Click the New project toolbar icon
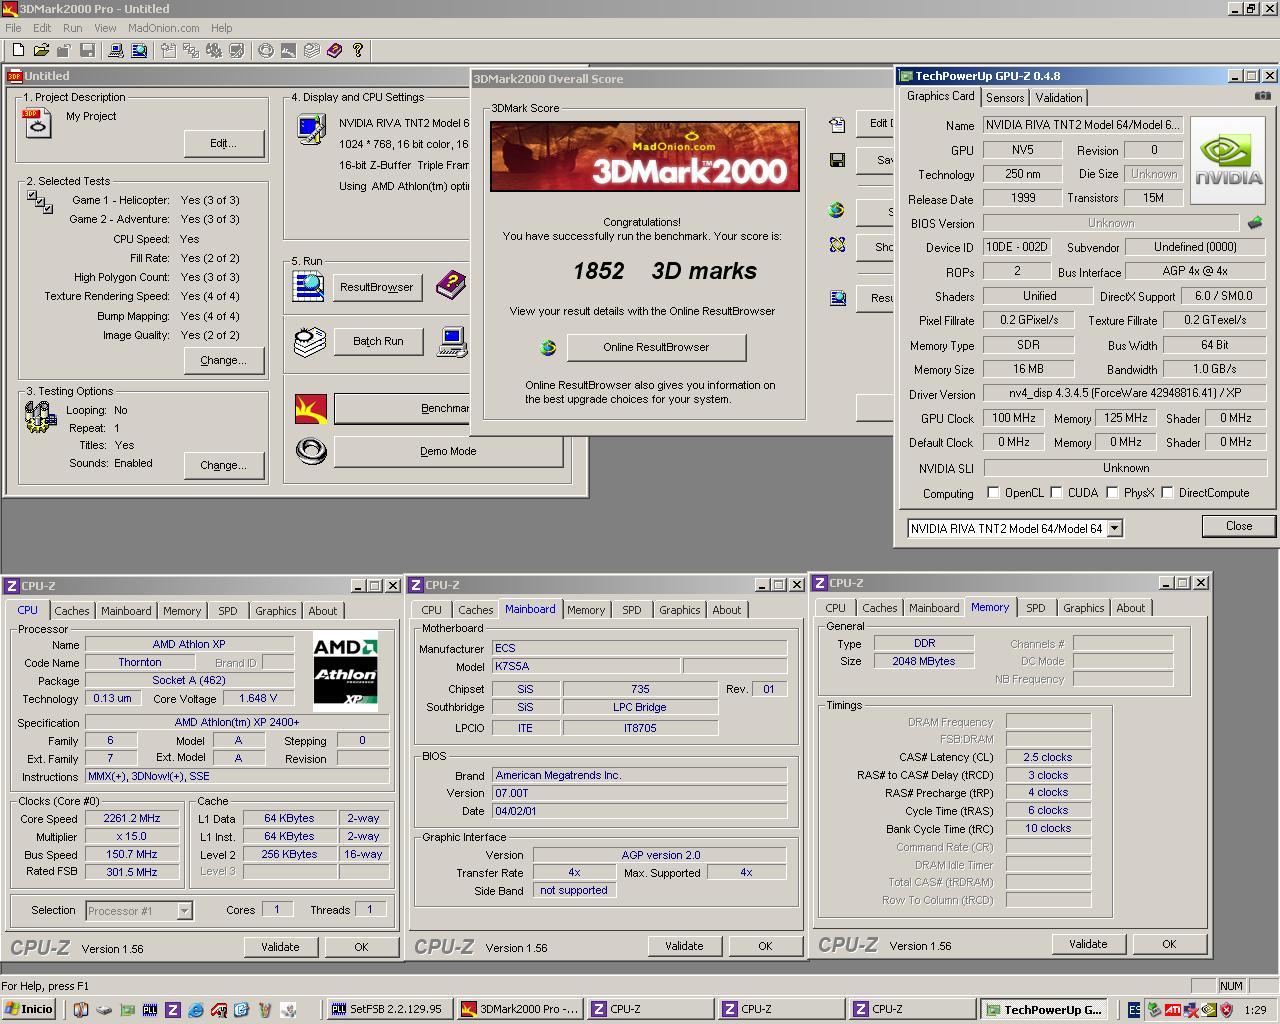The width and height of the screenshot is (1280, 1024). point(17,50)
